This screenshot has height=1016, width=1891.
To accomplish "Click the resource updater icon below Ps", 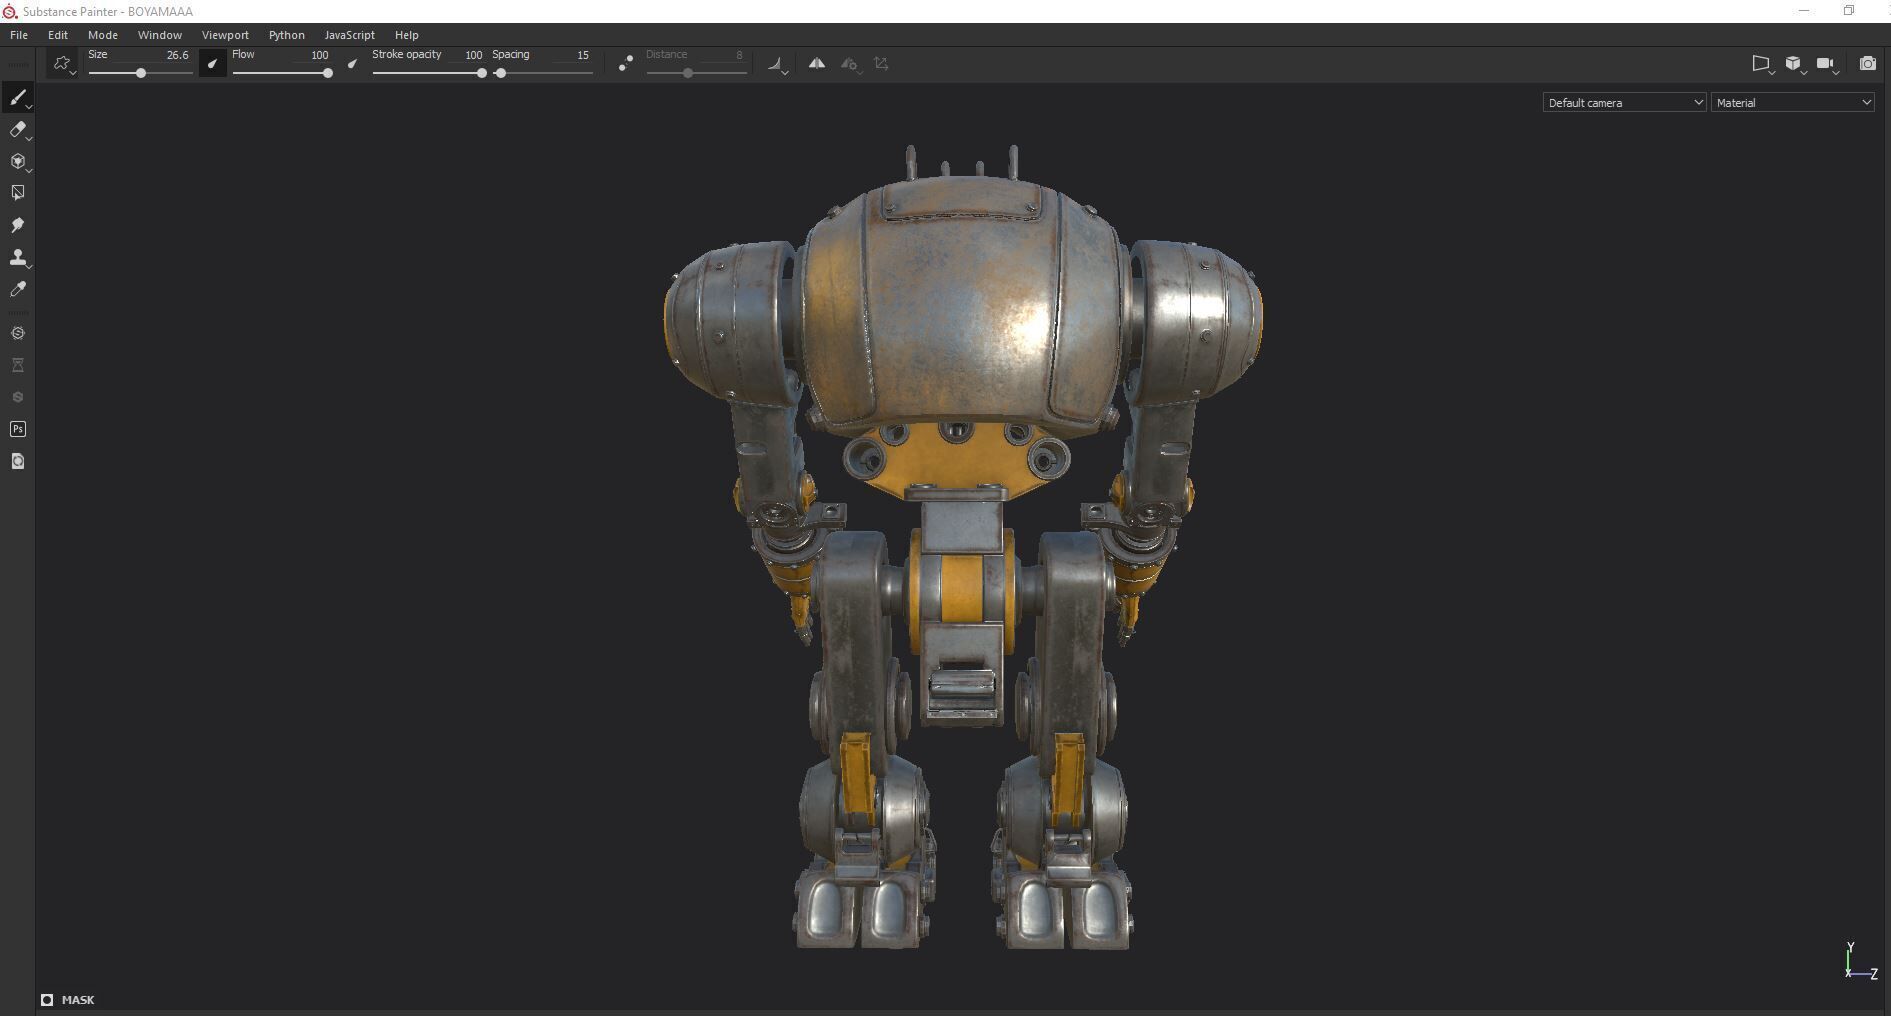I will coord(17,461).
